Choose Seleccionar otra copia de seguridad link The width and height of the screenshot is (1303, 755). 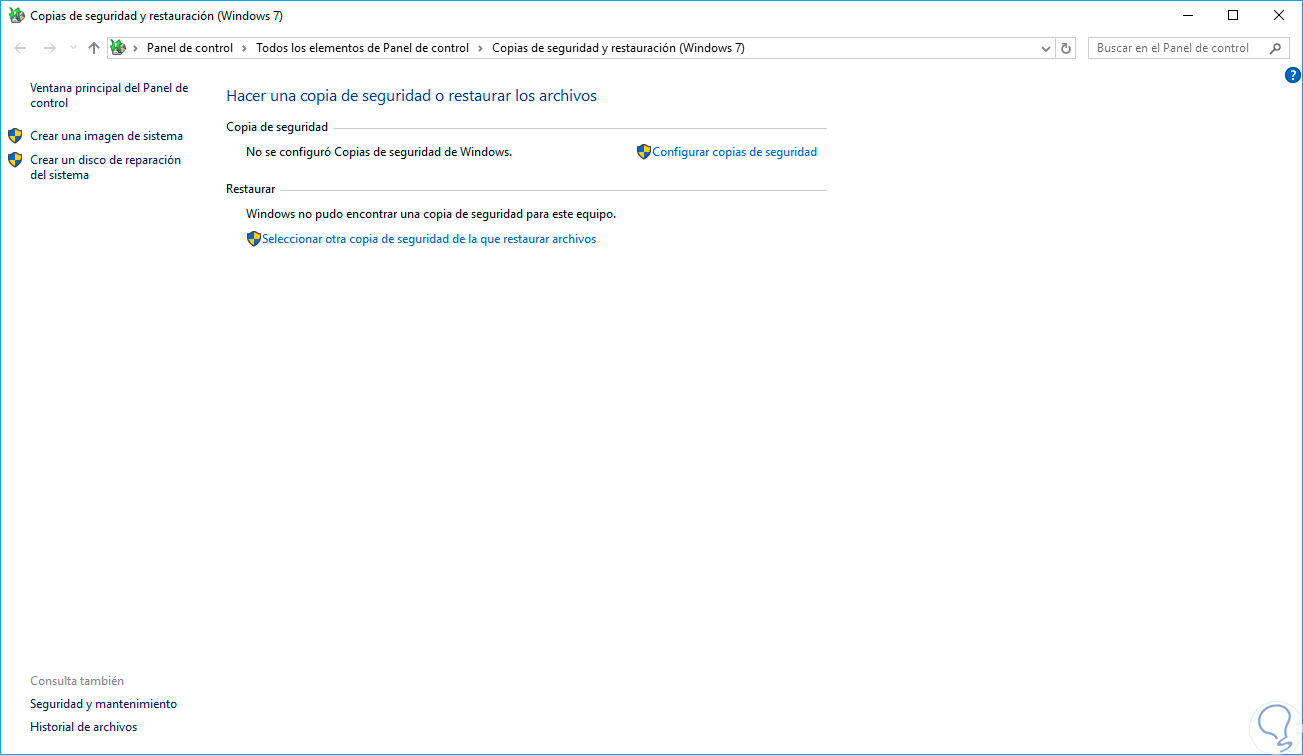[429, 239]
